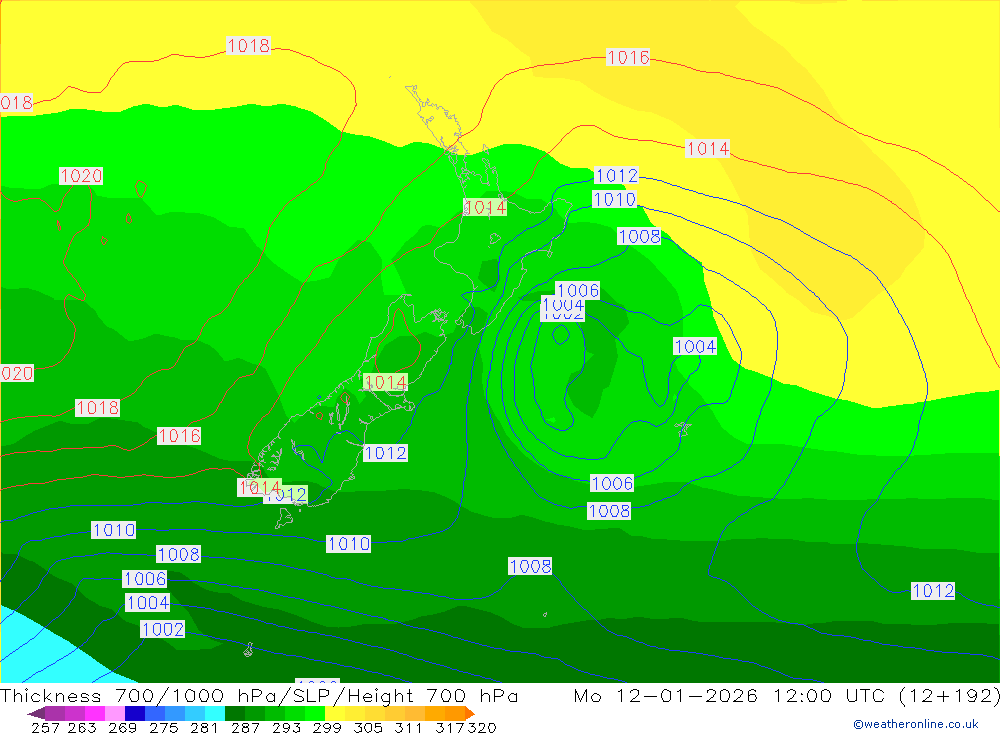Select the cyan legend swatch near 281
This screenshot has height=733, width=1000.
coord(215,713)
